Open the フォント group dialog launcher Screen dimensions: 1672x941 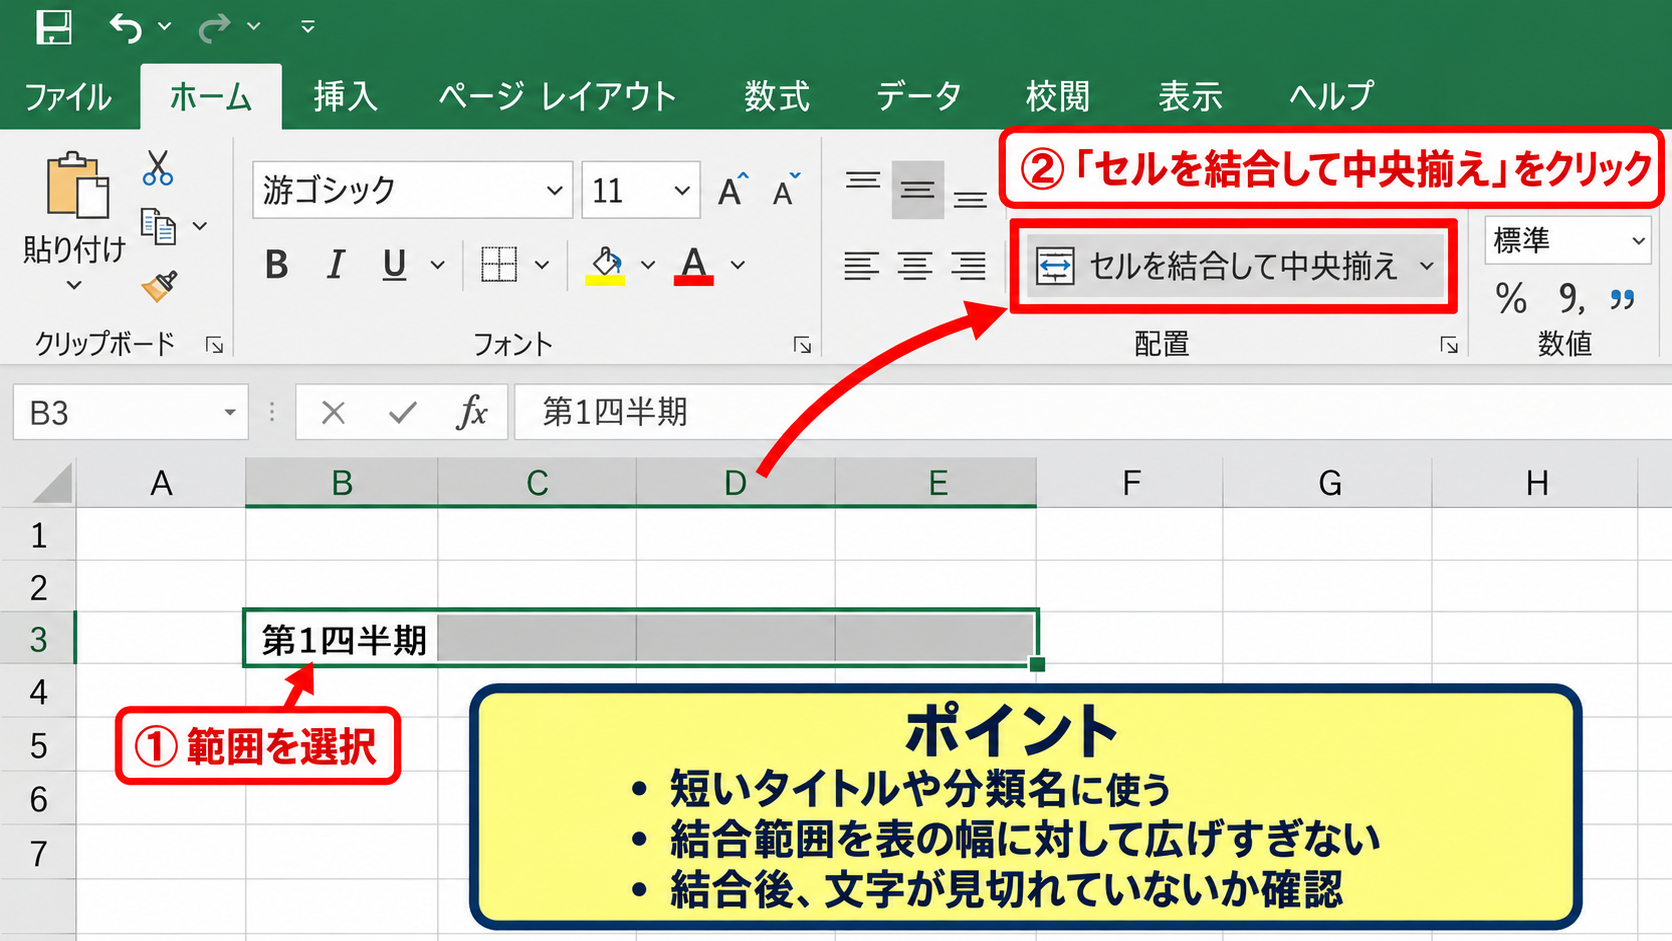(802, 345)
